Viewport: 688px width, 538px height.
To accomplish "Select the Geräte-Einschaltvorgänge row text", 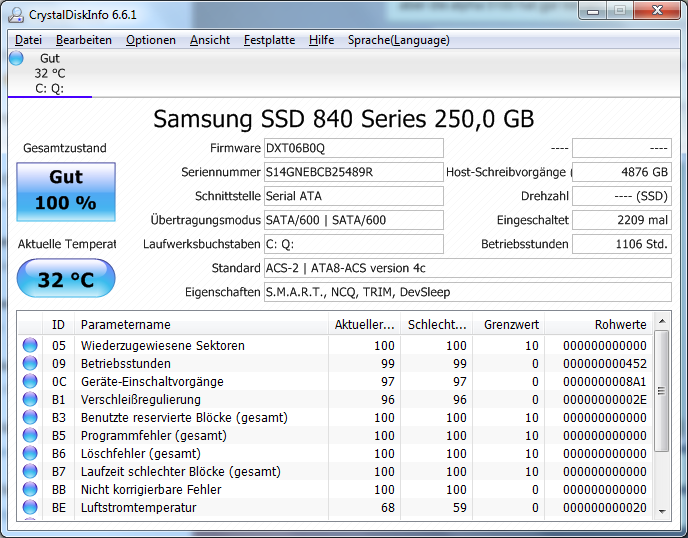I will coord(152,381).
